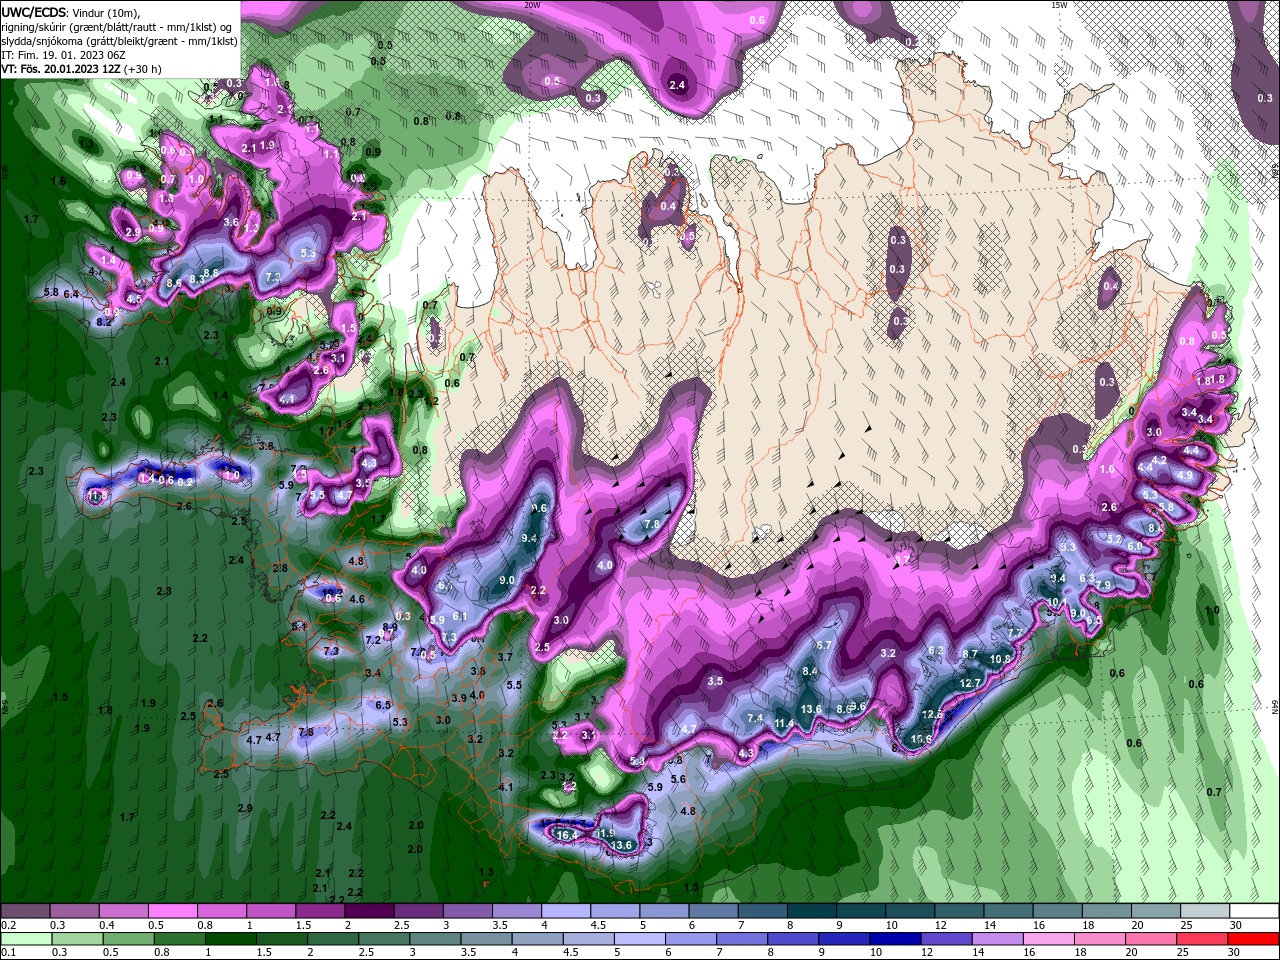Click the bright red lower legend swatch labeled 30
Screen dimensions: 1280x960
(1253, 939)
